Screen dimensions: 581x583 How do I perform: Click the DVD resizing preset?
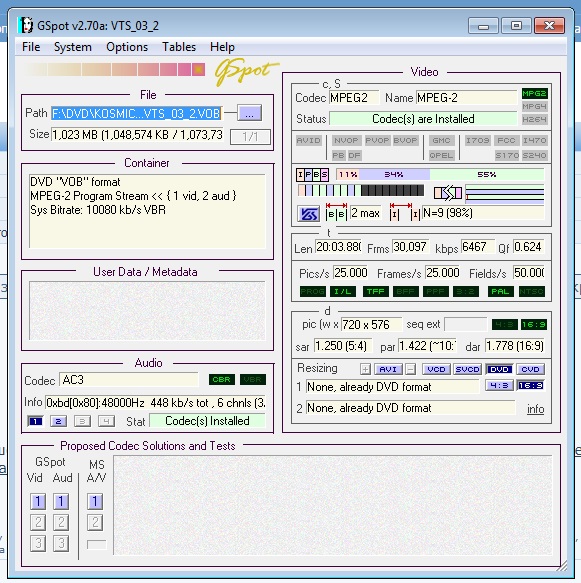pyautogui.click(x=499, y=369)
